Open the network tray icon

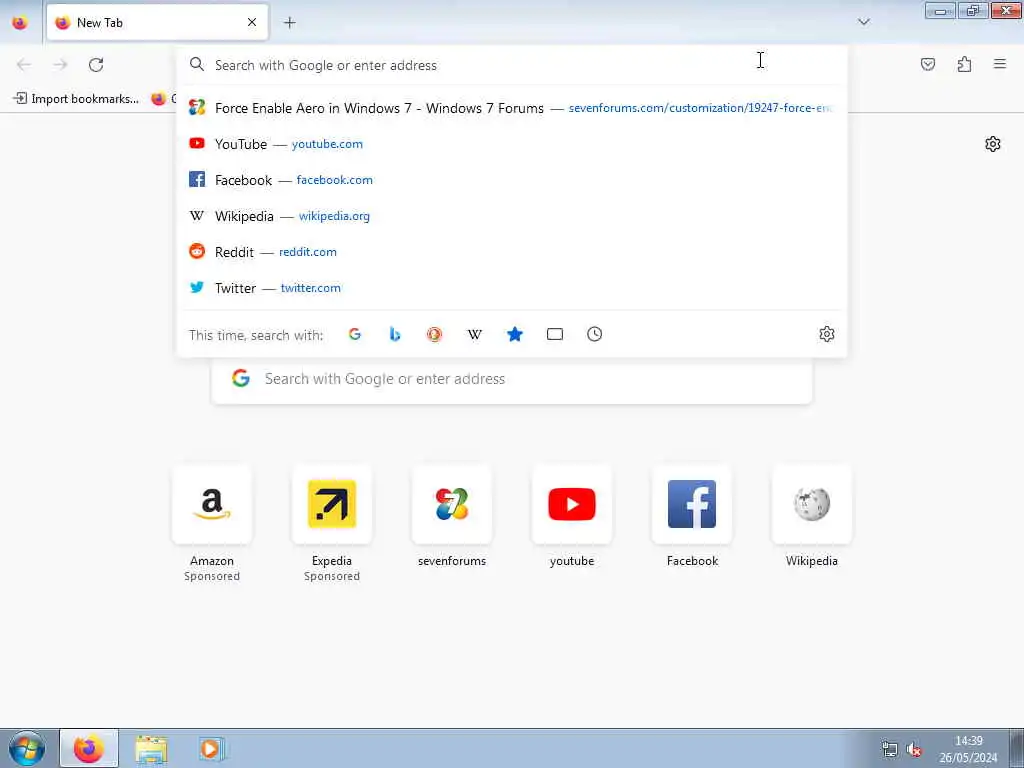pyautogui.click(x=889, y=749)
